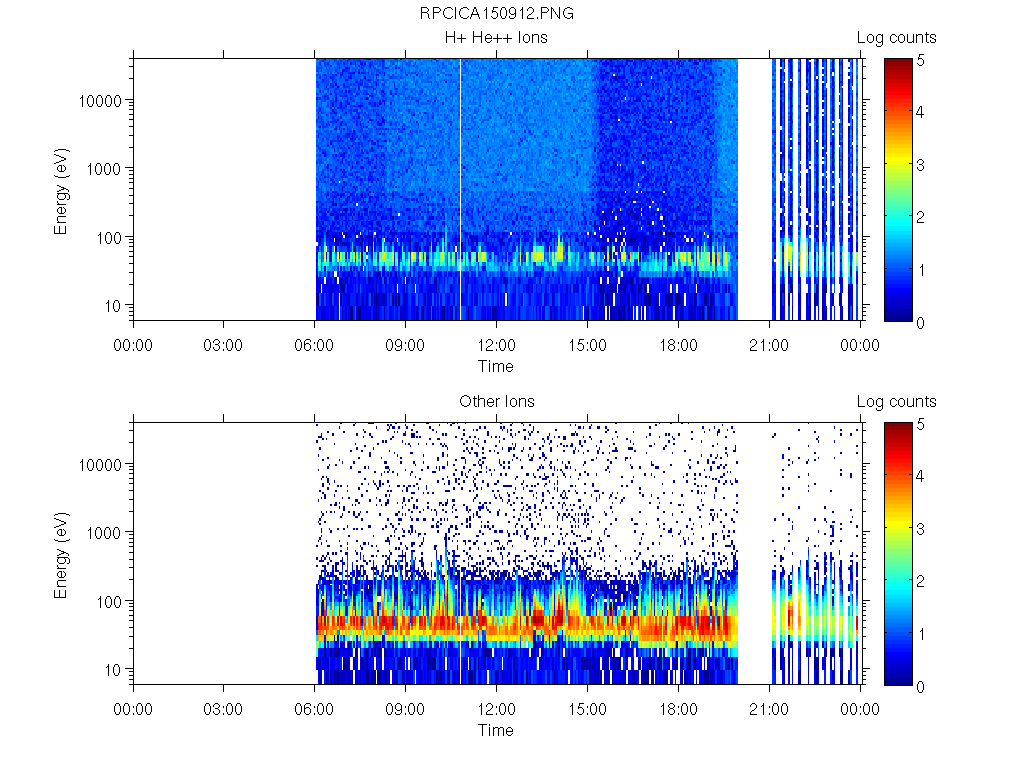Click the 21:00 tick label in the bottom panel
1024x768 pixels.
(x=769, y=709)
